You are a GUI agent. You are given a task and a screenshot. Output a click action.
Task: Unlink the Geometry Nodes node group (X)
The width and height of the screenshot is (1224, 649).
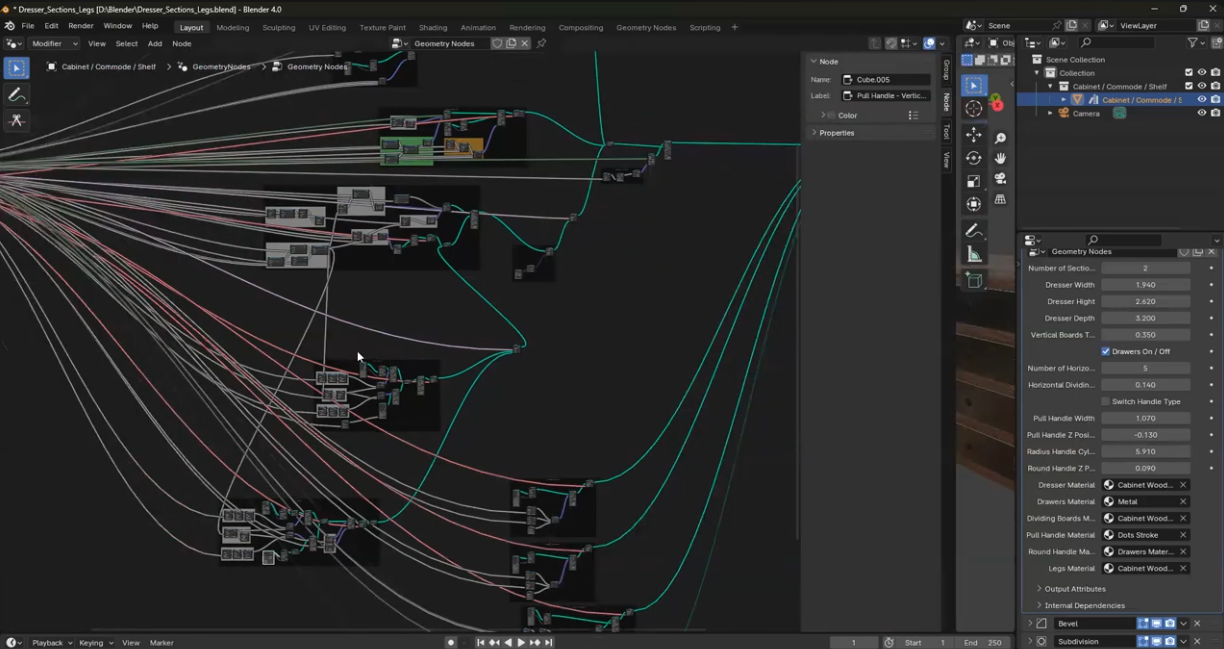(x=524, y=43)
